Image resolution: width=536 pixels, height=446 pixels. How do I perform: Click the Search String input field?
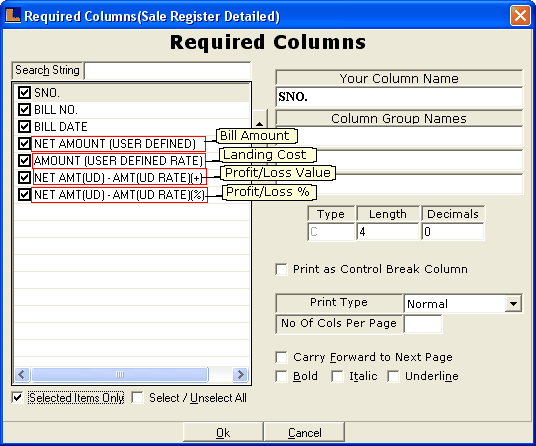coord(168,70)
